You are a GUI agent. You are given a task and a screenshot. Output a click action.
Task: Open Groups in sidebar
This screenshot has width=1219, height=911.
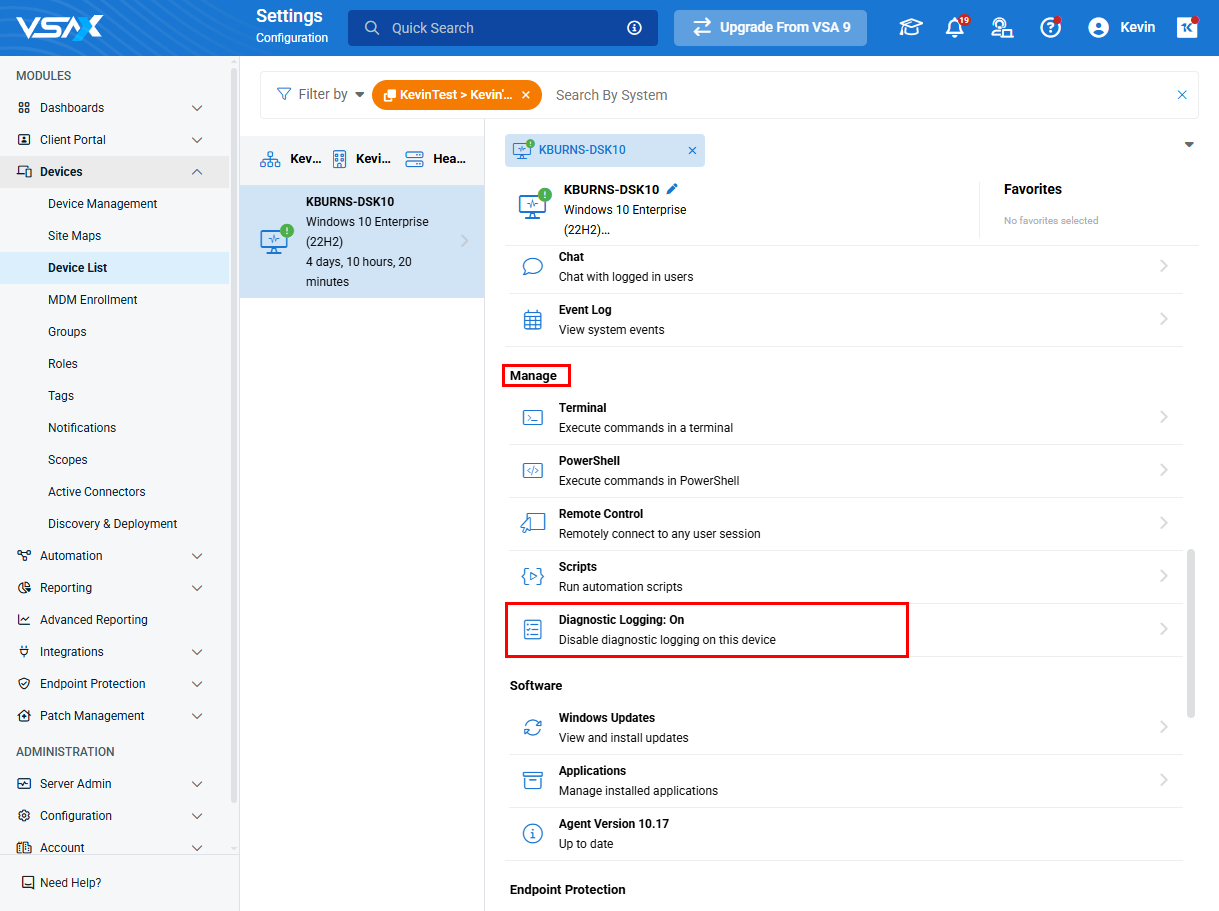67,332
